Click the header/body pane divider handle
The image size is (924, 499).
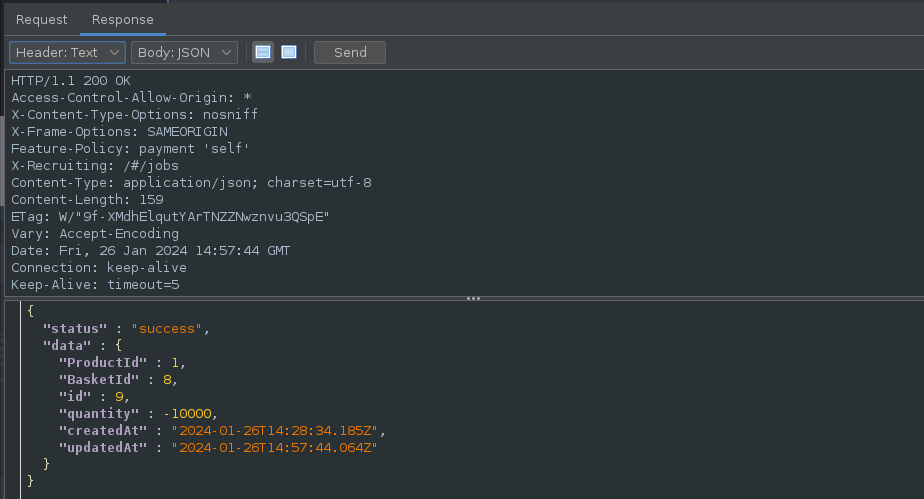click(x=473, y=299)
